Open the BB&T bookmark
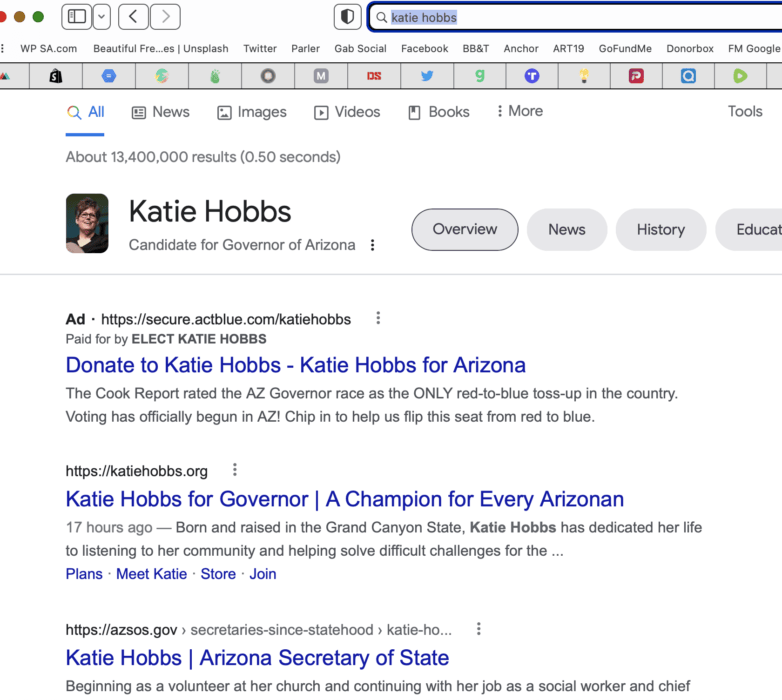 pos(476,48)
